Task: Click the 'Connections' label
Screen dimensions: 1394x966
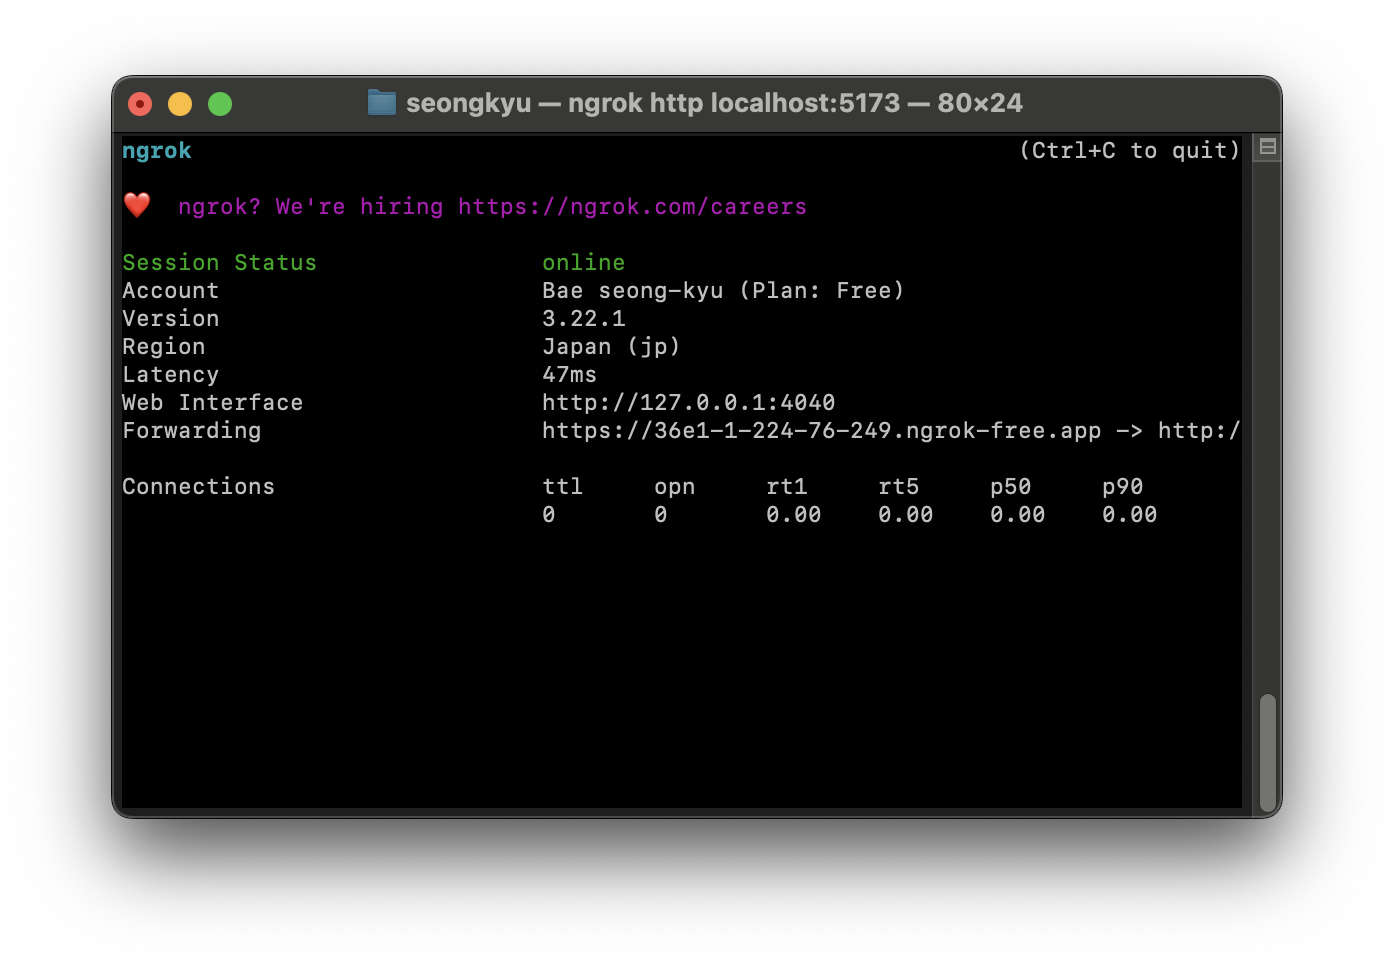Action: 198,487
